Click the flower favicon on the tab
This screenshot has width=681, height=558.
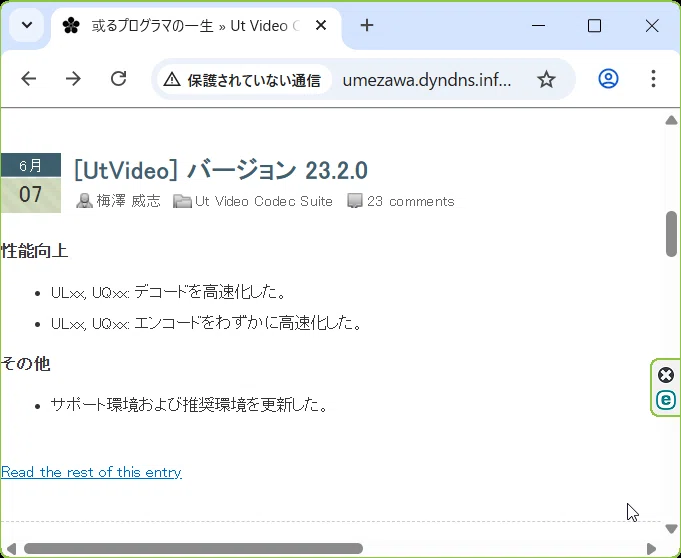[x=71, y=26]
